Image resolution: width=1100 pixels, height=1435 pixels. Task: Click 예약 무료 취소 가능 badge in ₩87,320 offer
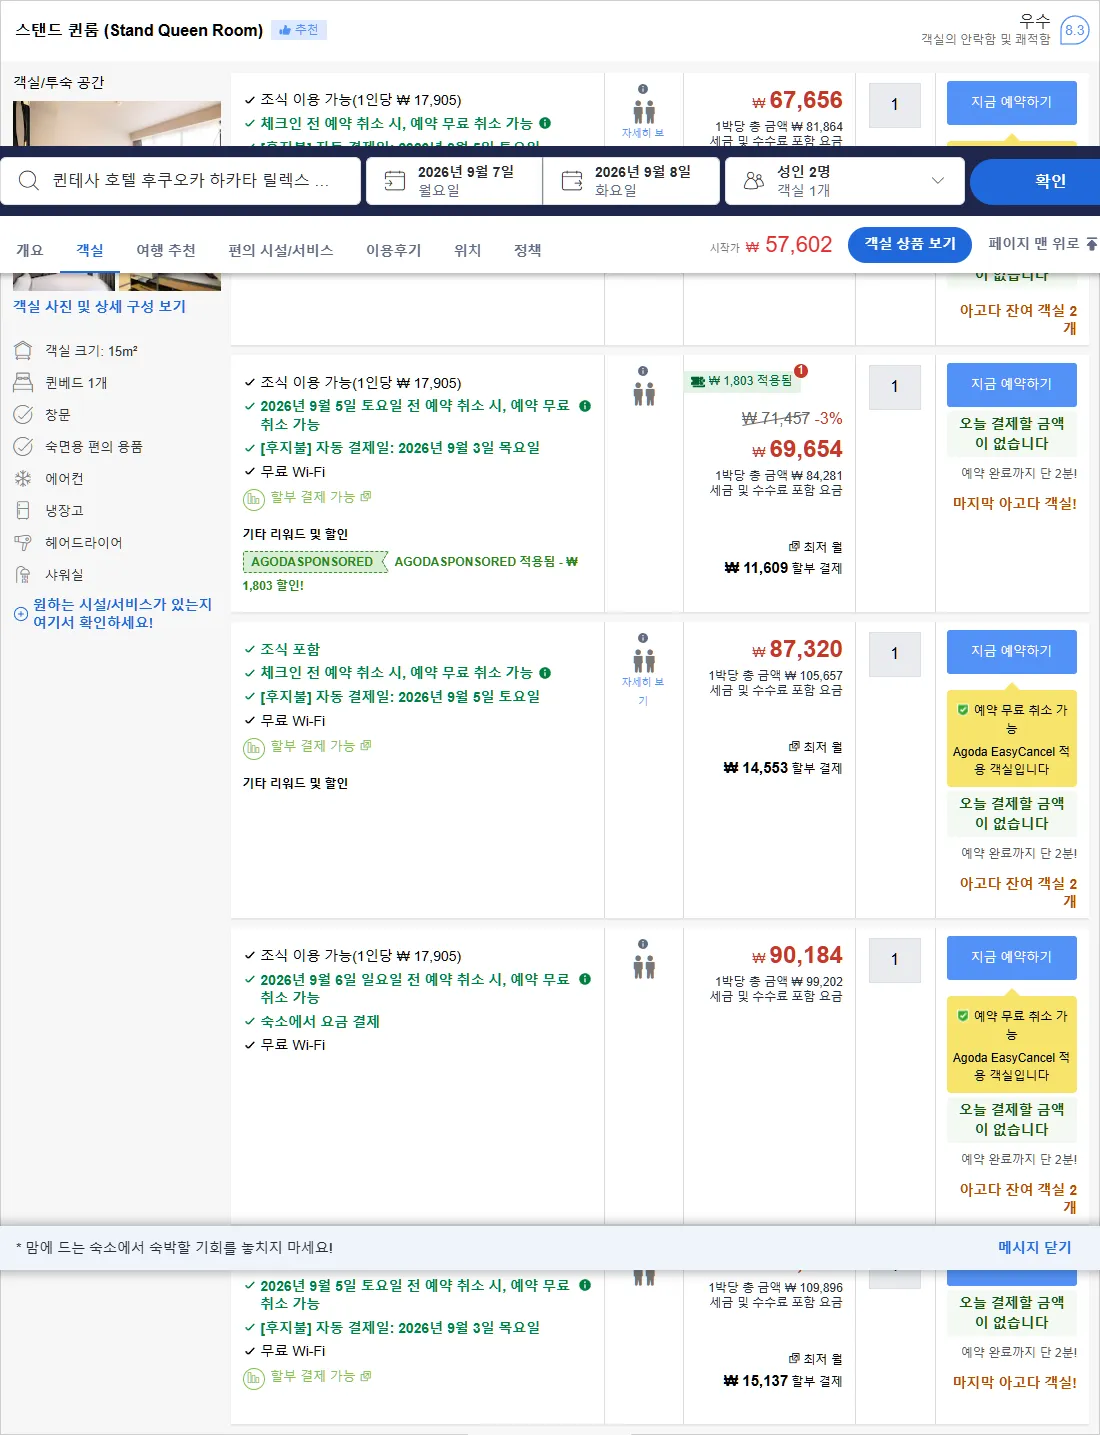1012,739
